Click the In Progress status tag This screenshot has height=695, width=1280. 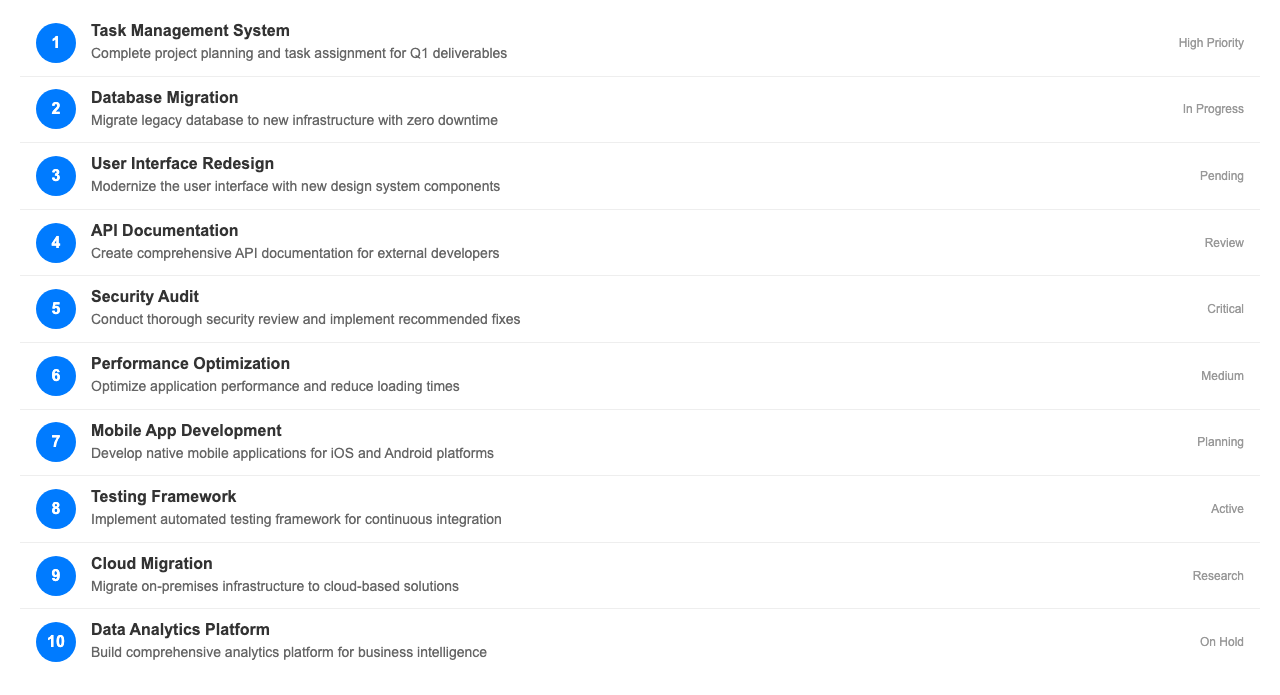1213,109
